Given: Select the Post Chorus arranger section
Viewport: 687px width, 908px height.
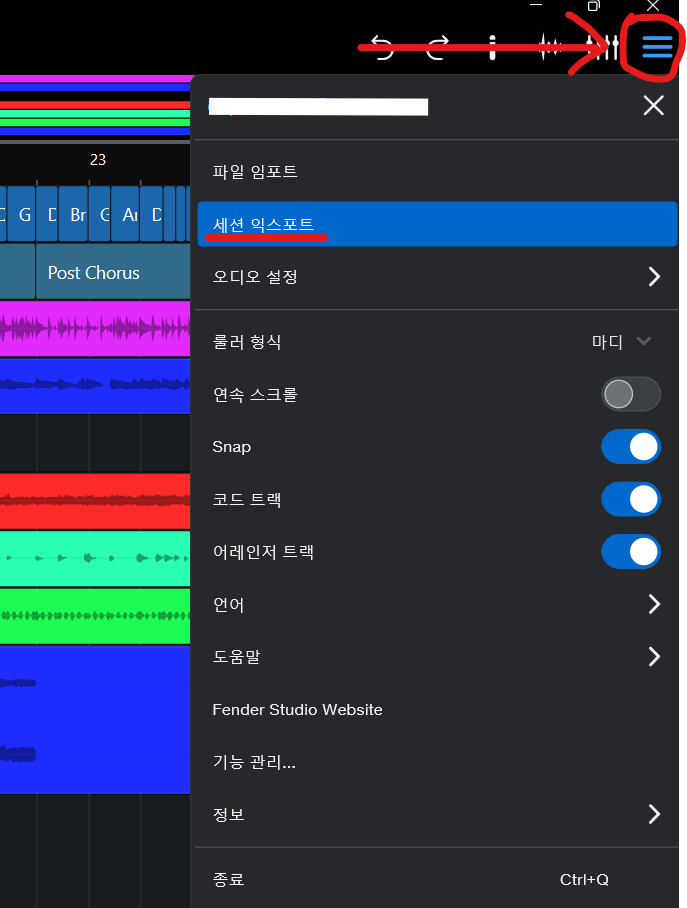Looking at the screenshot, I should tap(94, 273).
